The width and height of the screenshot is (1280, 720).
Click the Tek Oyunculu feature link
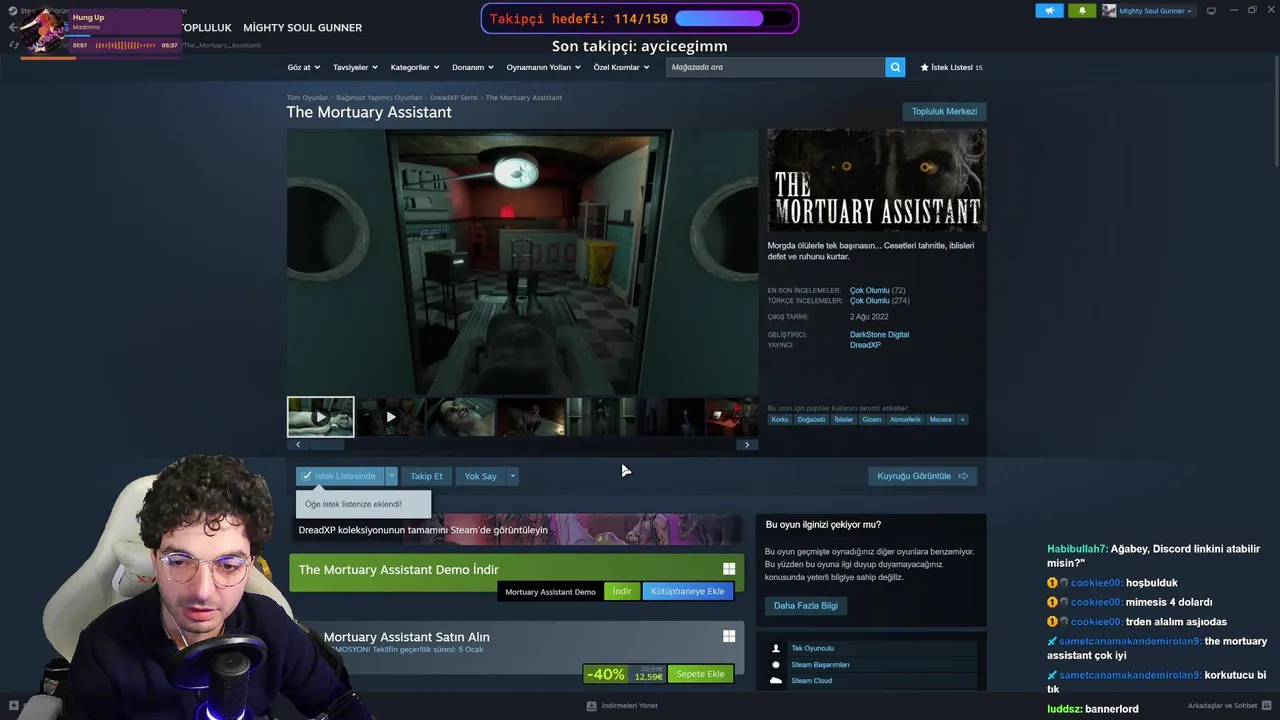812,648
